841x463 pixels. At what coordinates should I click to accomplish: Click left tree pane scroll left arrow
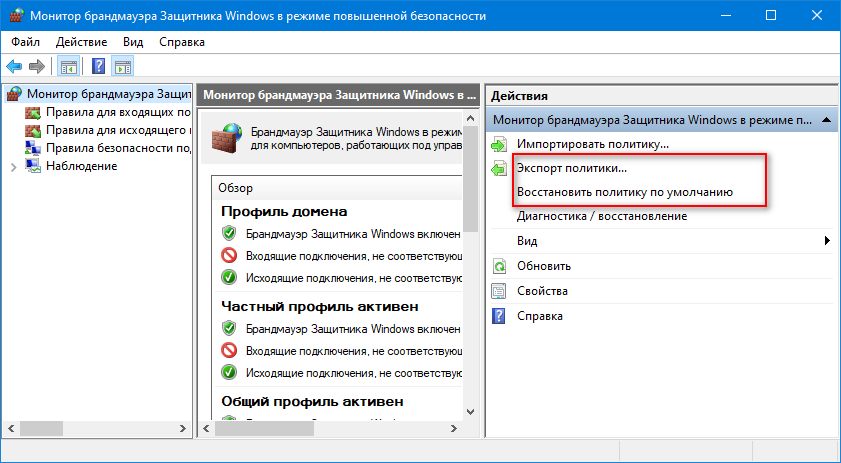11,429
